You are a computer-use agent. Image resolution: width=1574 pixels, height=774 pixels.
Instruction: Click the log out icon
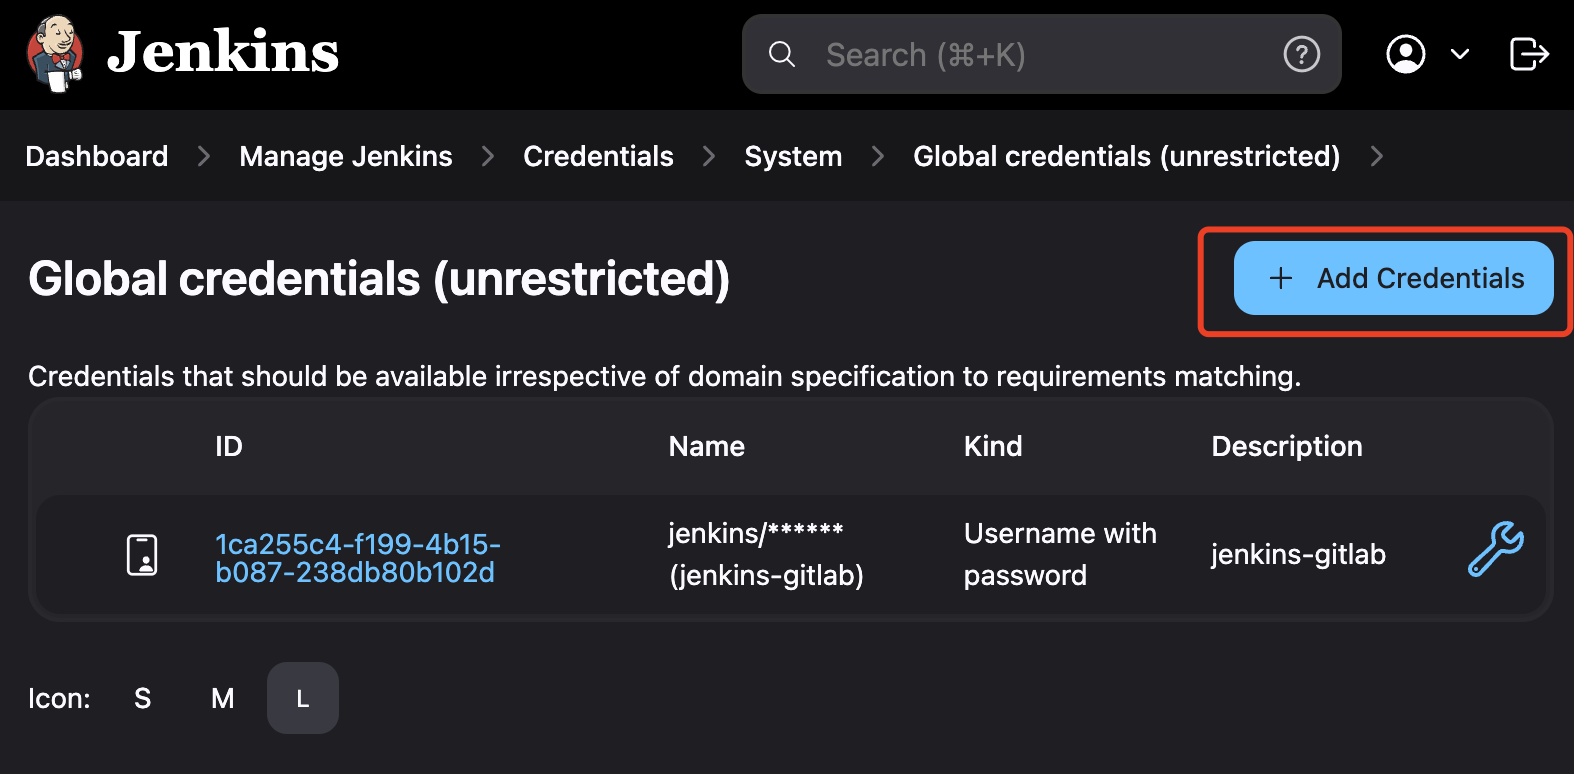tap(1528, 54)
